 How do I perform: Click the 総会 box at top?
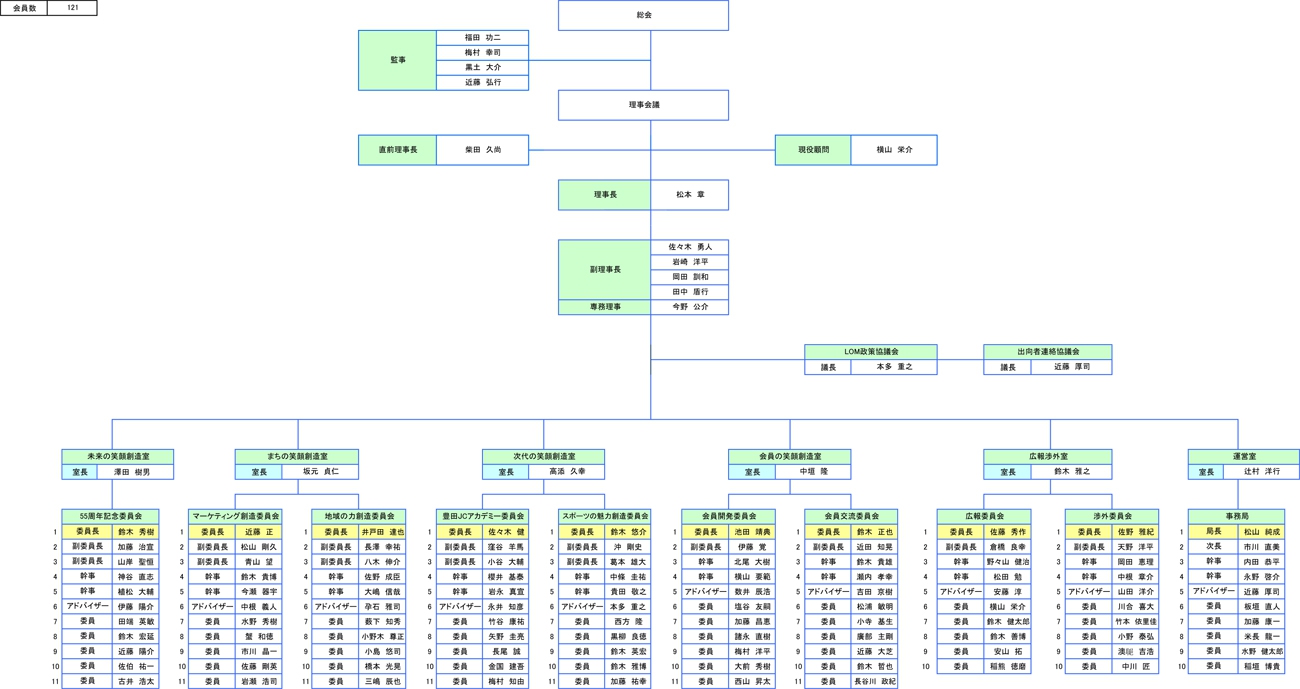[643, 16]
